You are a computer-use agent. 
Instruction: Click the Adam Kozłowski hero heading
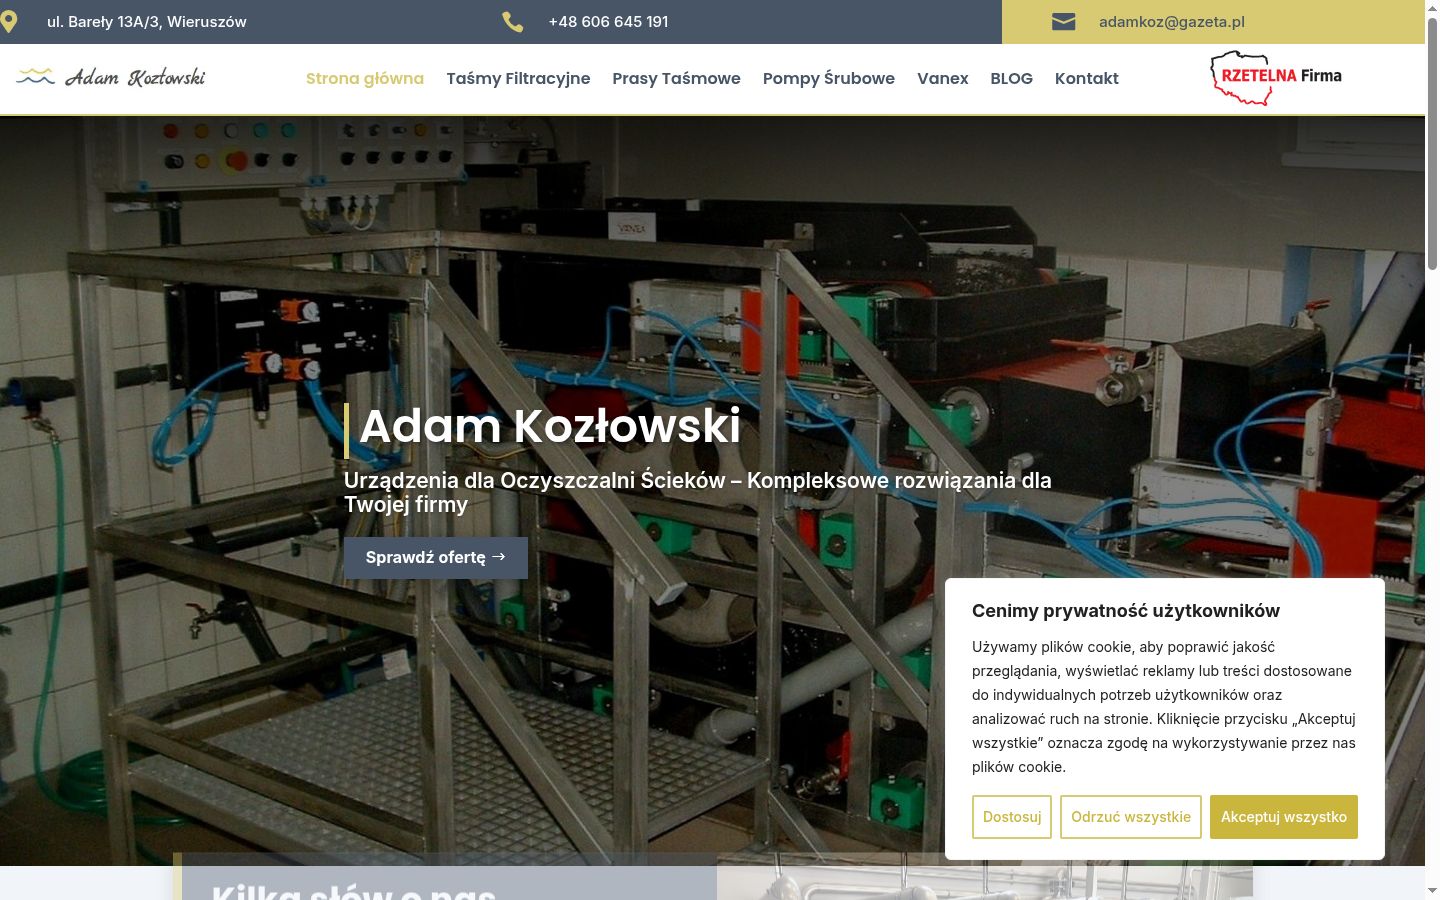point(550,426)
